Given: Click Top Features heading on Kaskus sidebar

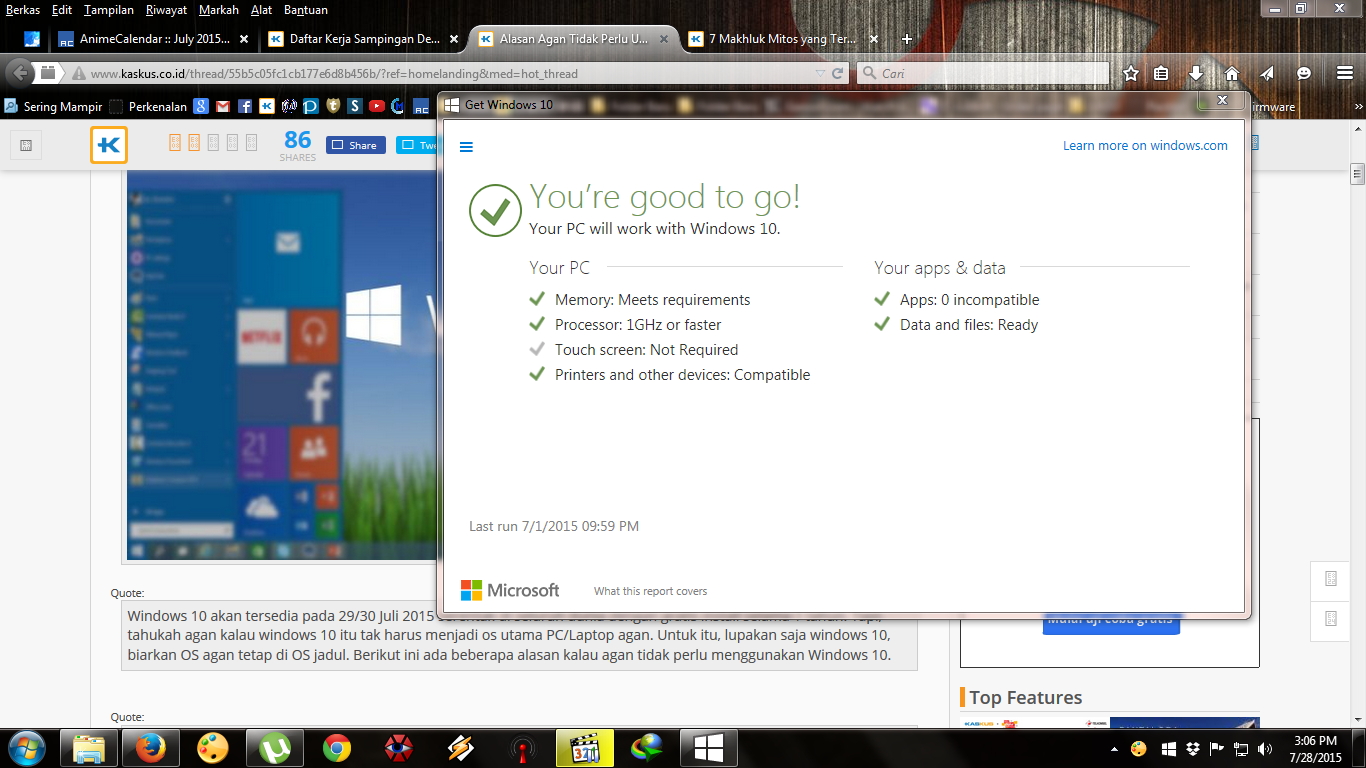Looking at the screenshot, I should (1025, 698).
